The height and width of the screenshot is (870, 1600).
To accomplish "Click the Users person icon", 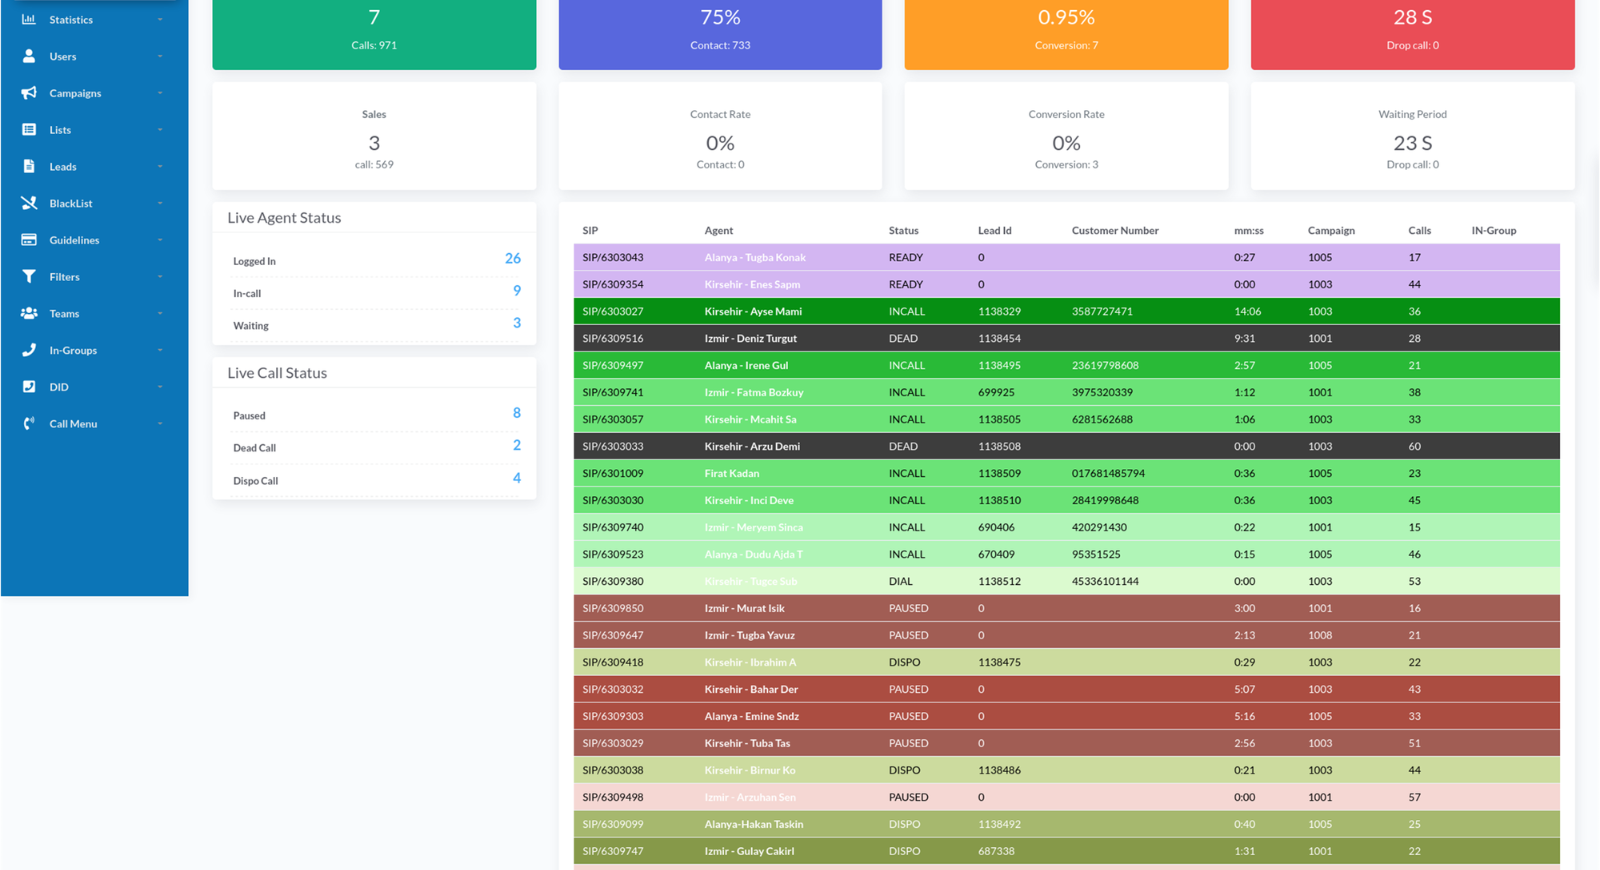I will point(29,56).
